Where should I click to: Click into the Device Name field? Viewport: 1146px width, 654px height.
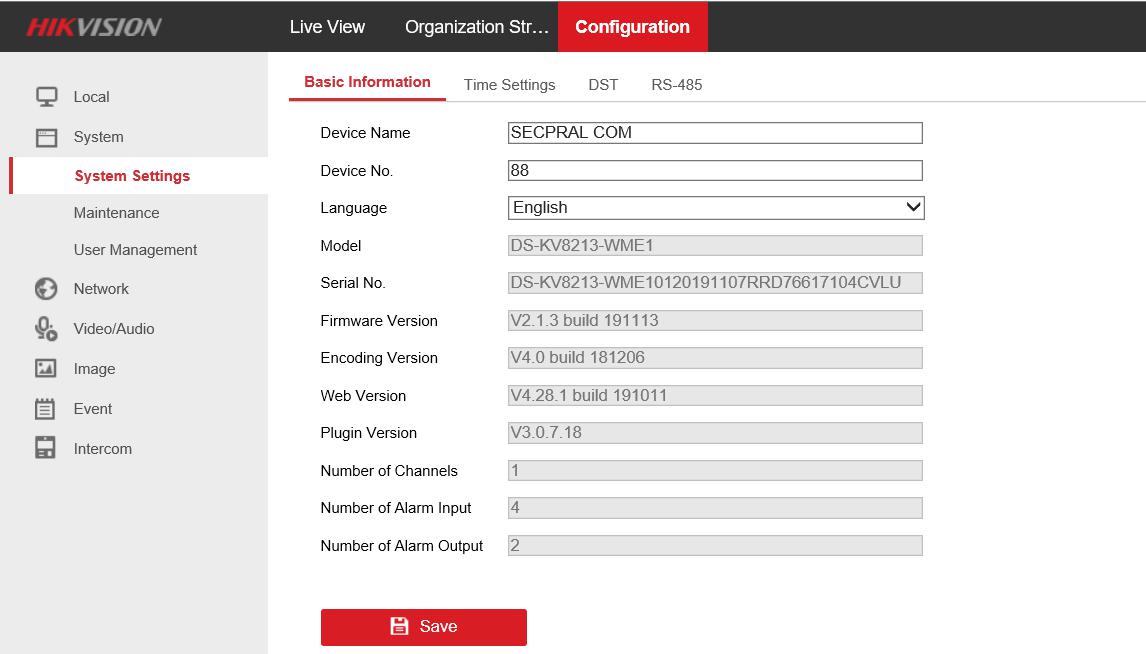click(x=715, y=133)
